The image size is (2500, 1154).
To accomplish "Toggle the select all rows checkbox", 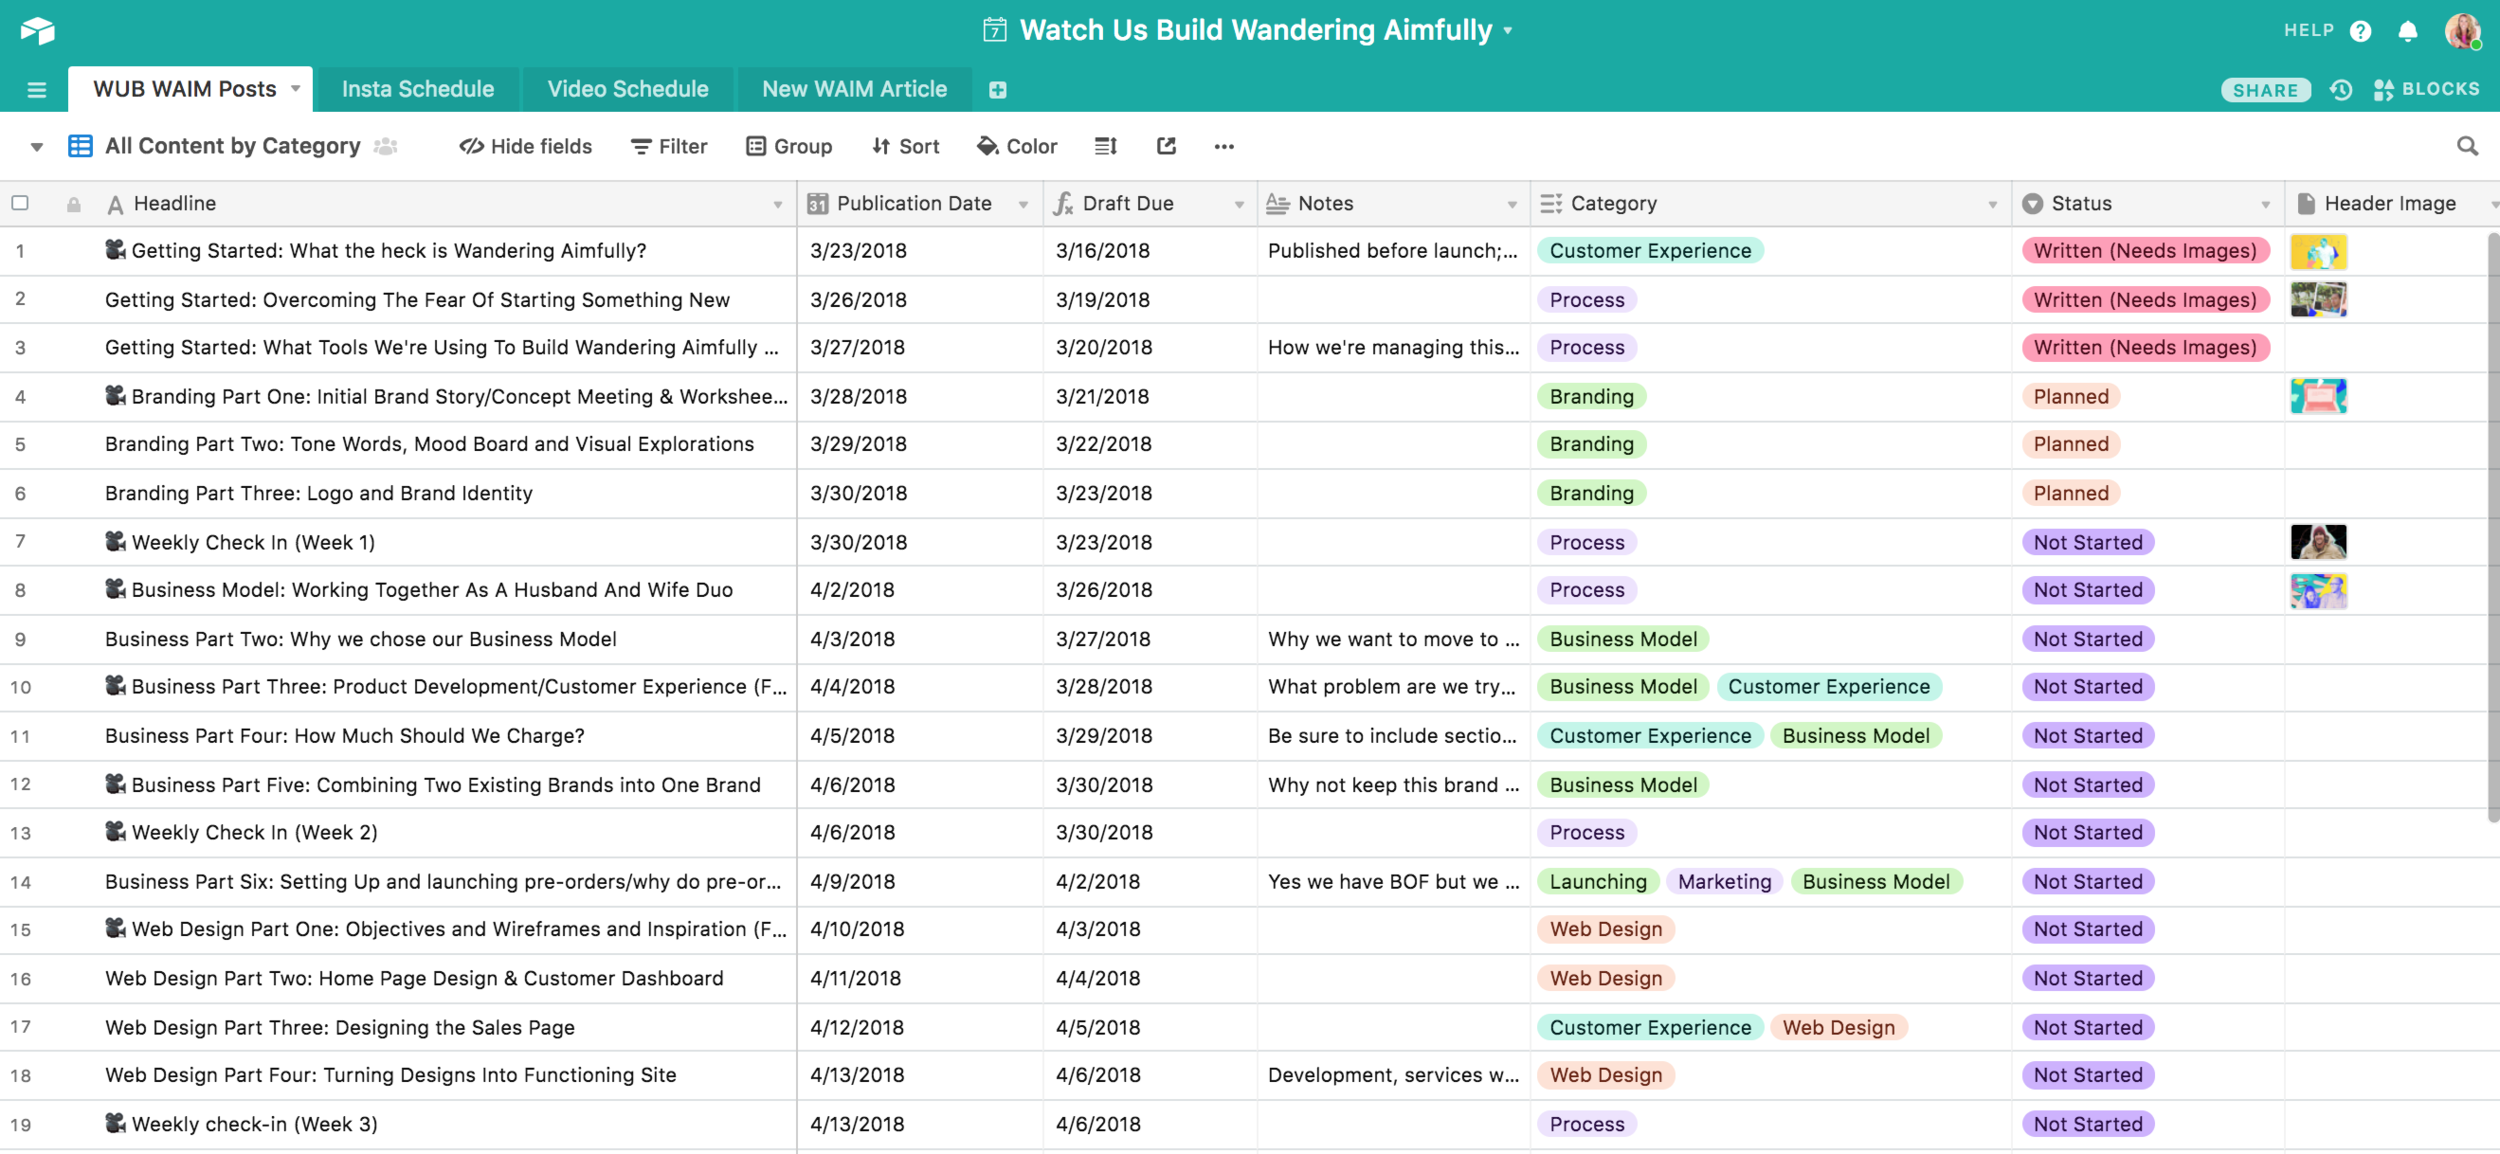I will point(20,203).
